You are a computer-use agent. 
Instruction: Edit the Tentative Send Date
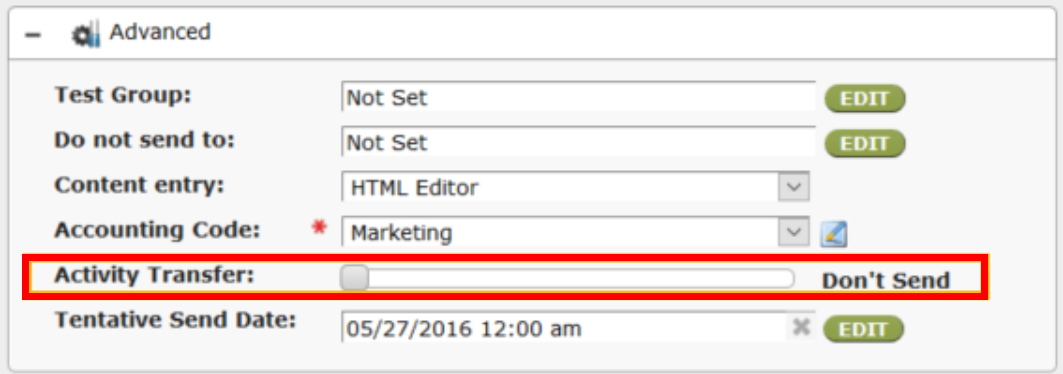point(863,329)
